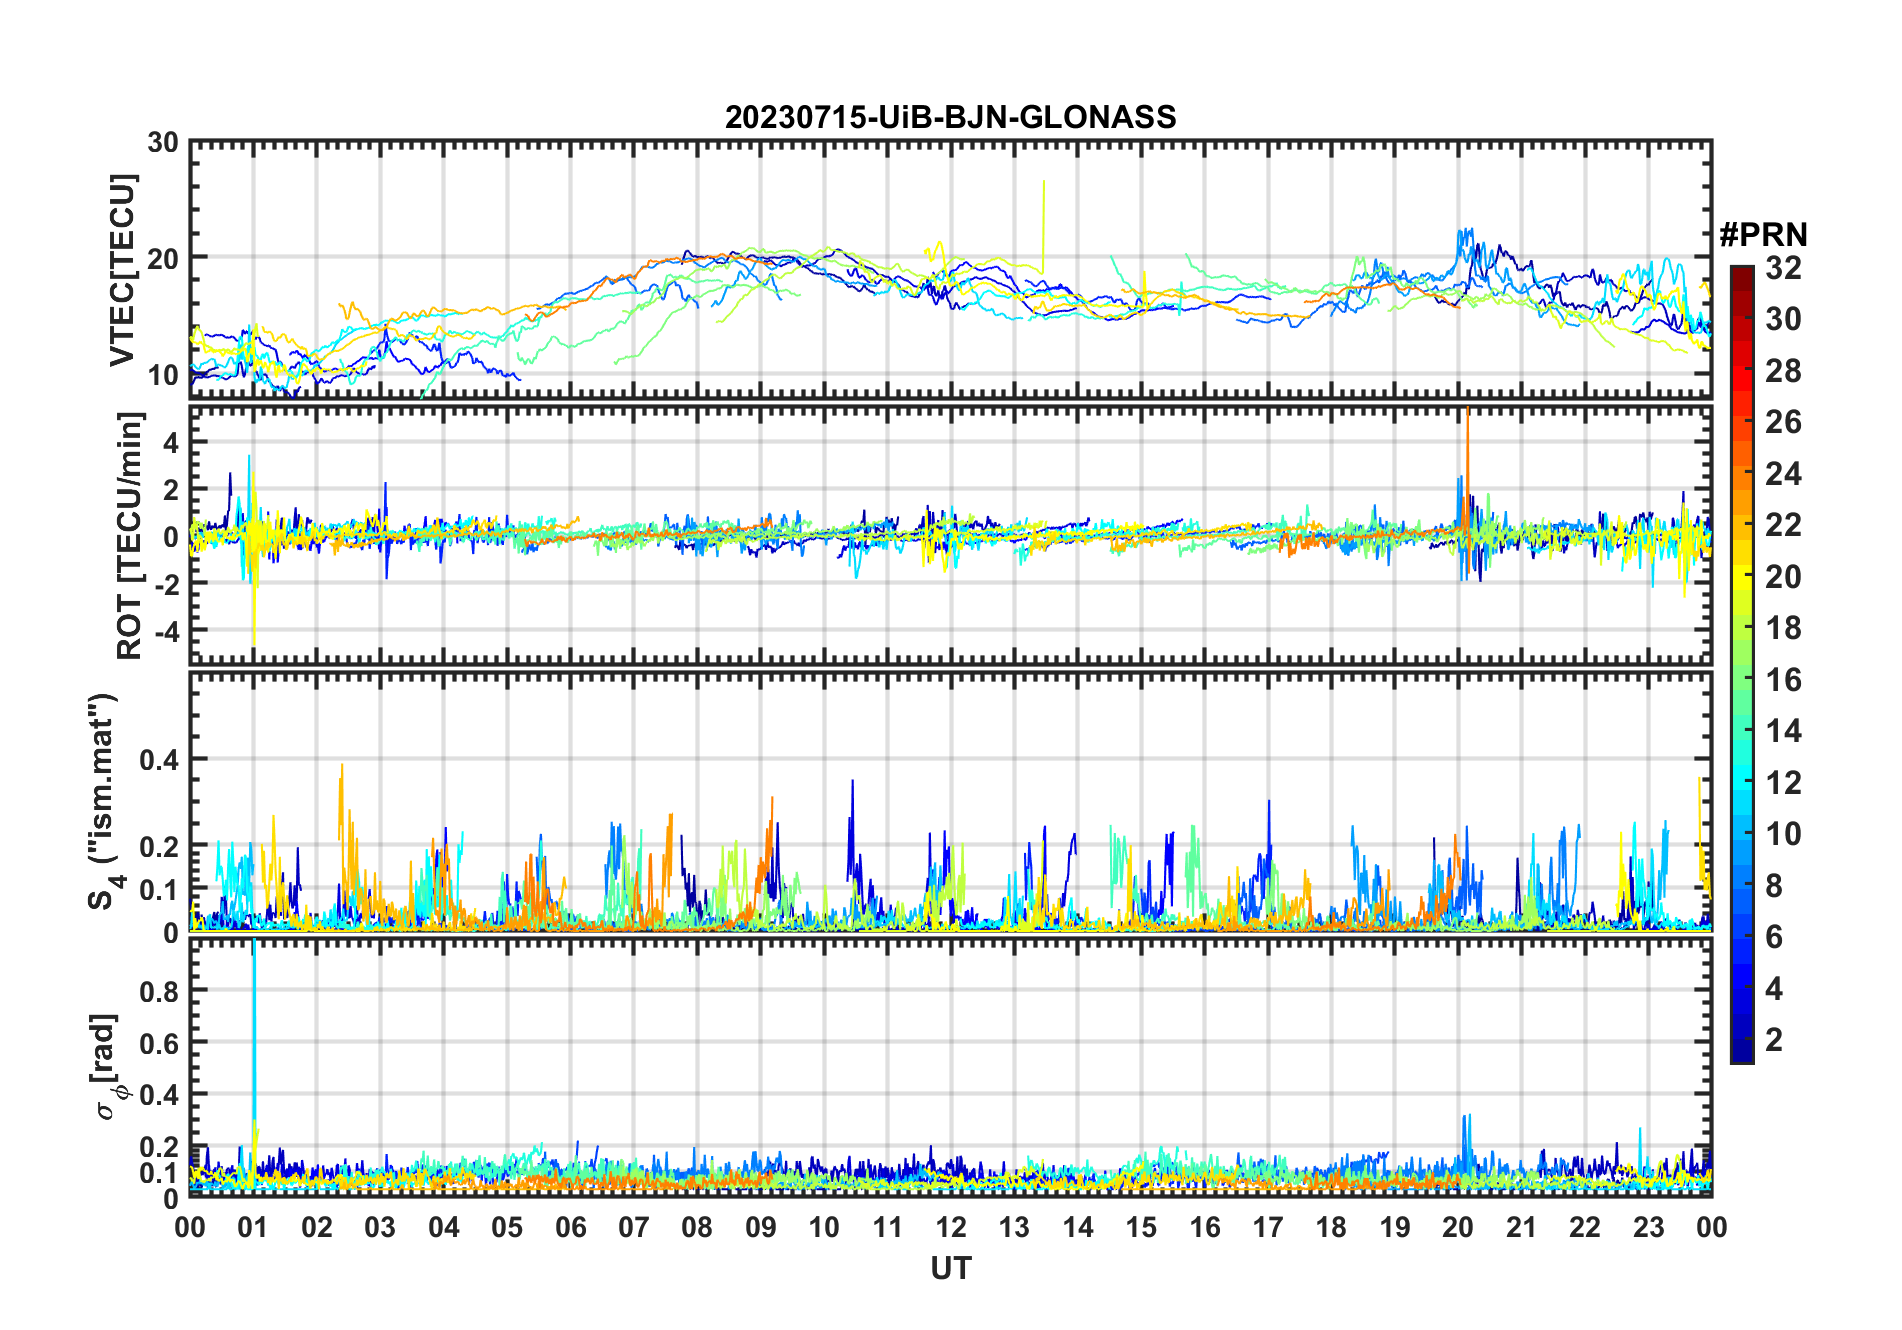Click the 01 hour tick on the UT axis

253,1227
